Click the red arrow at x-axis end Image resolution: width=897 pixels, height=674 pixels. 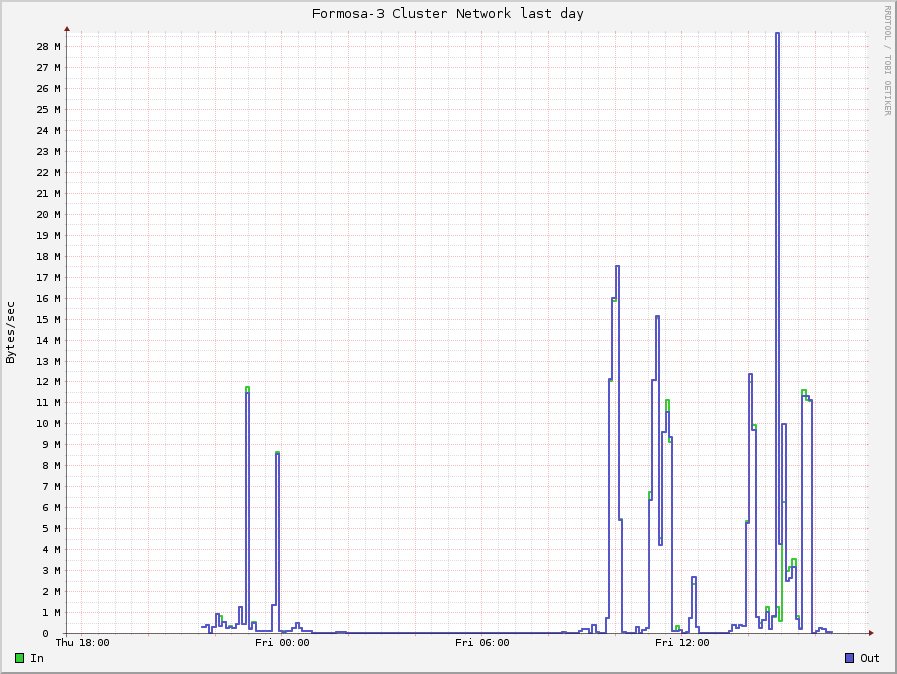click(871, 633)
